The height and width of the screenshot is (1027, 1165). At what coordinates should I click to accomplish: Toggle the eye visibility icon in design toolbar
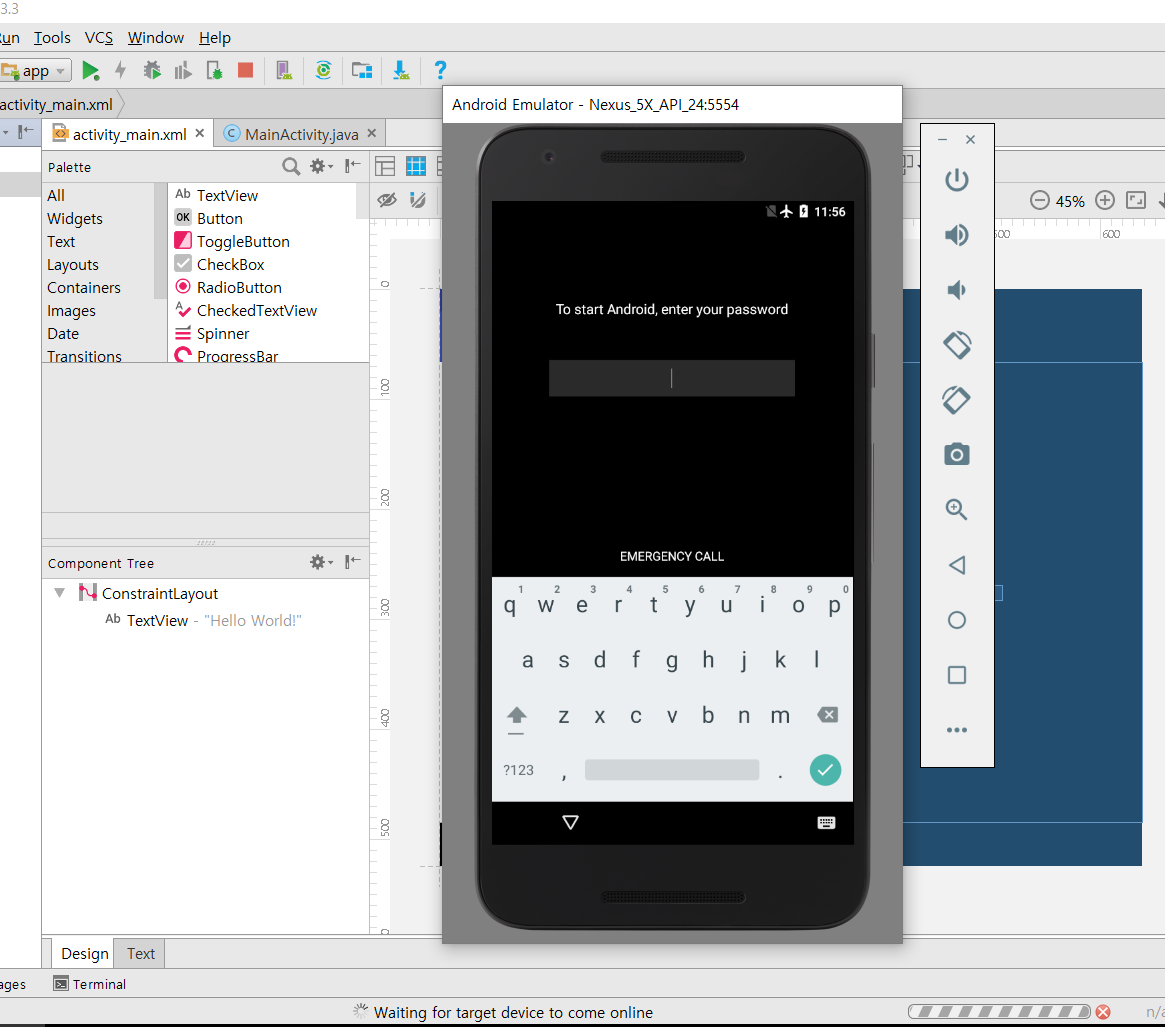(x=387, y=200)
